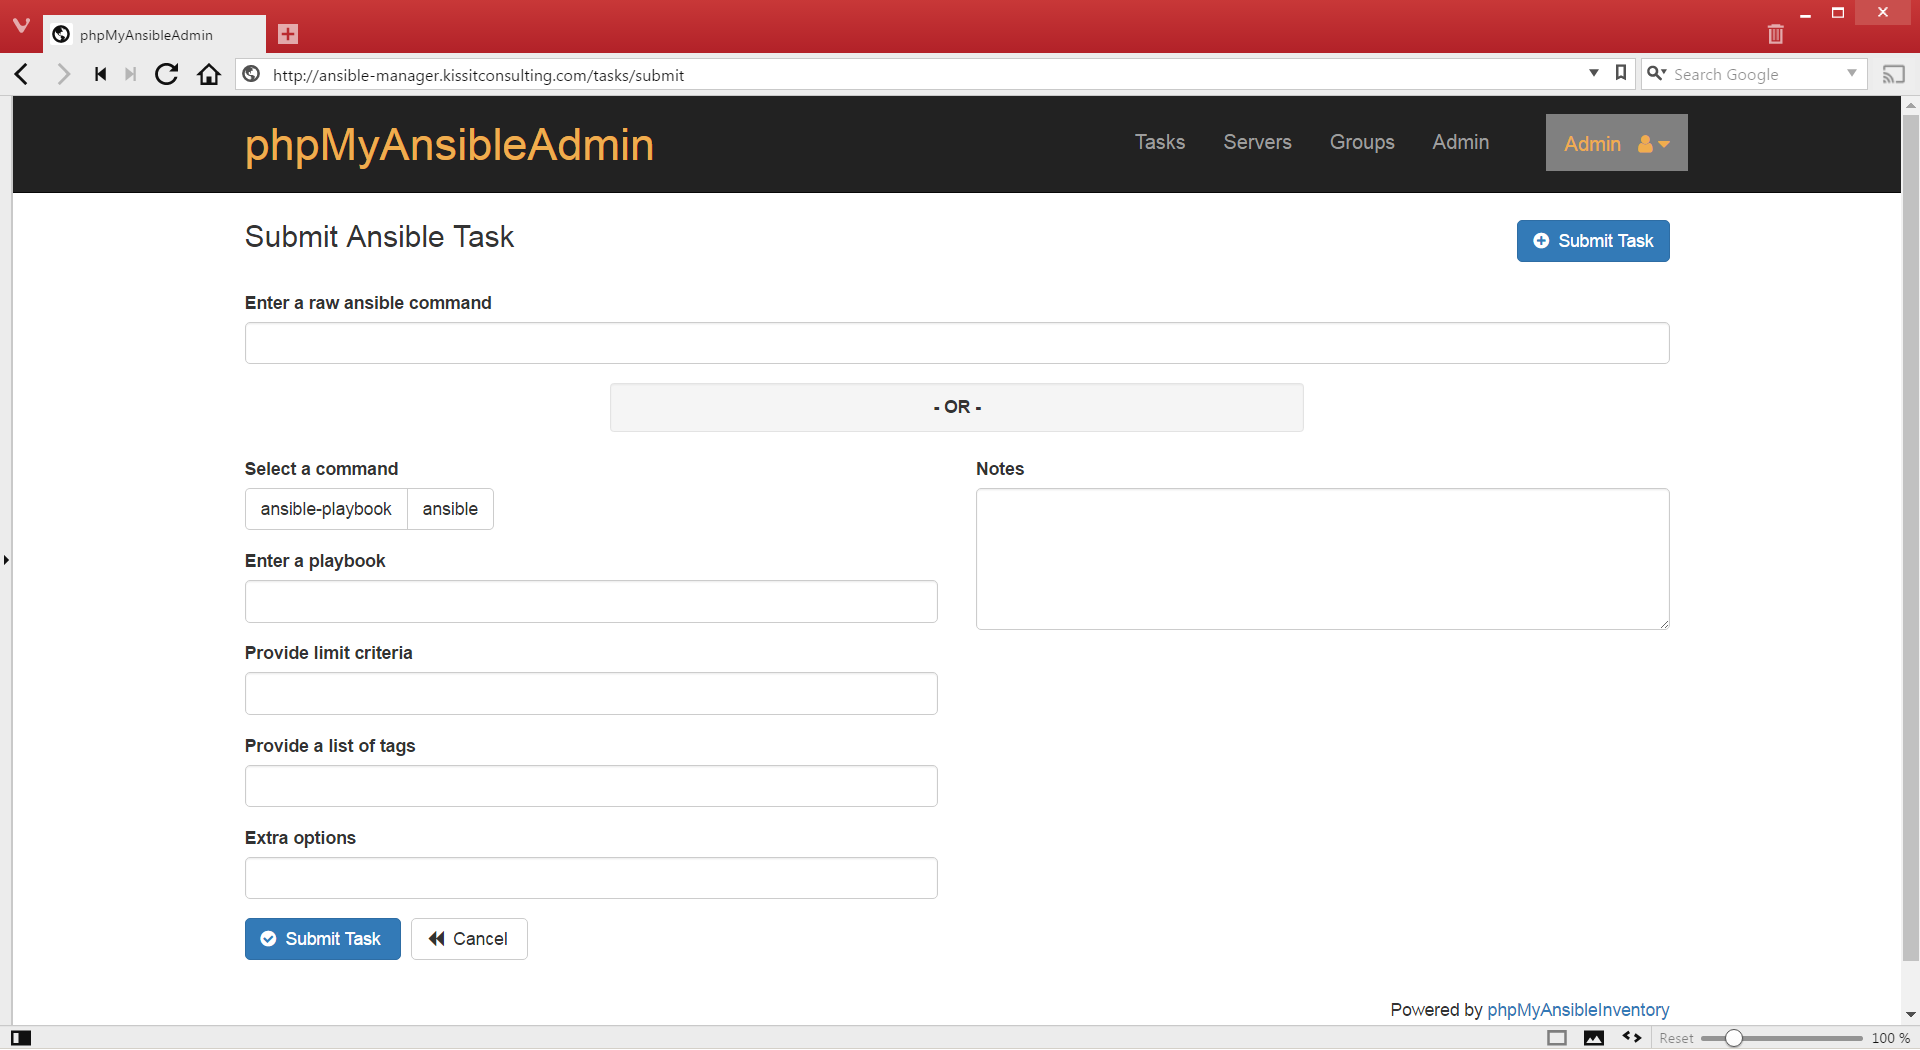Reload the page
This screenshot has height=1050, width=1920.
(x=167, y=74)
